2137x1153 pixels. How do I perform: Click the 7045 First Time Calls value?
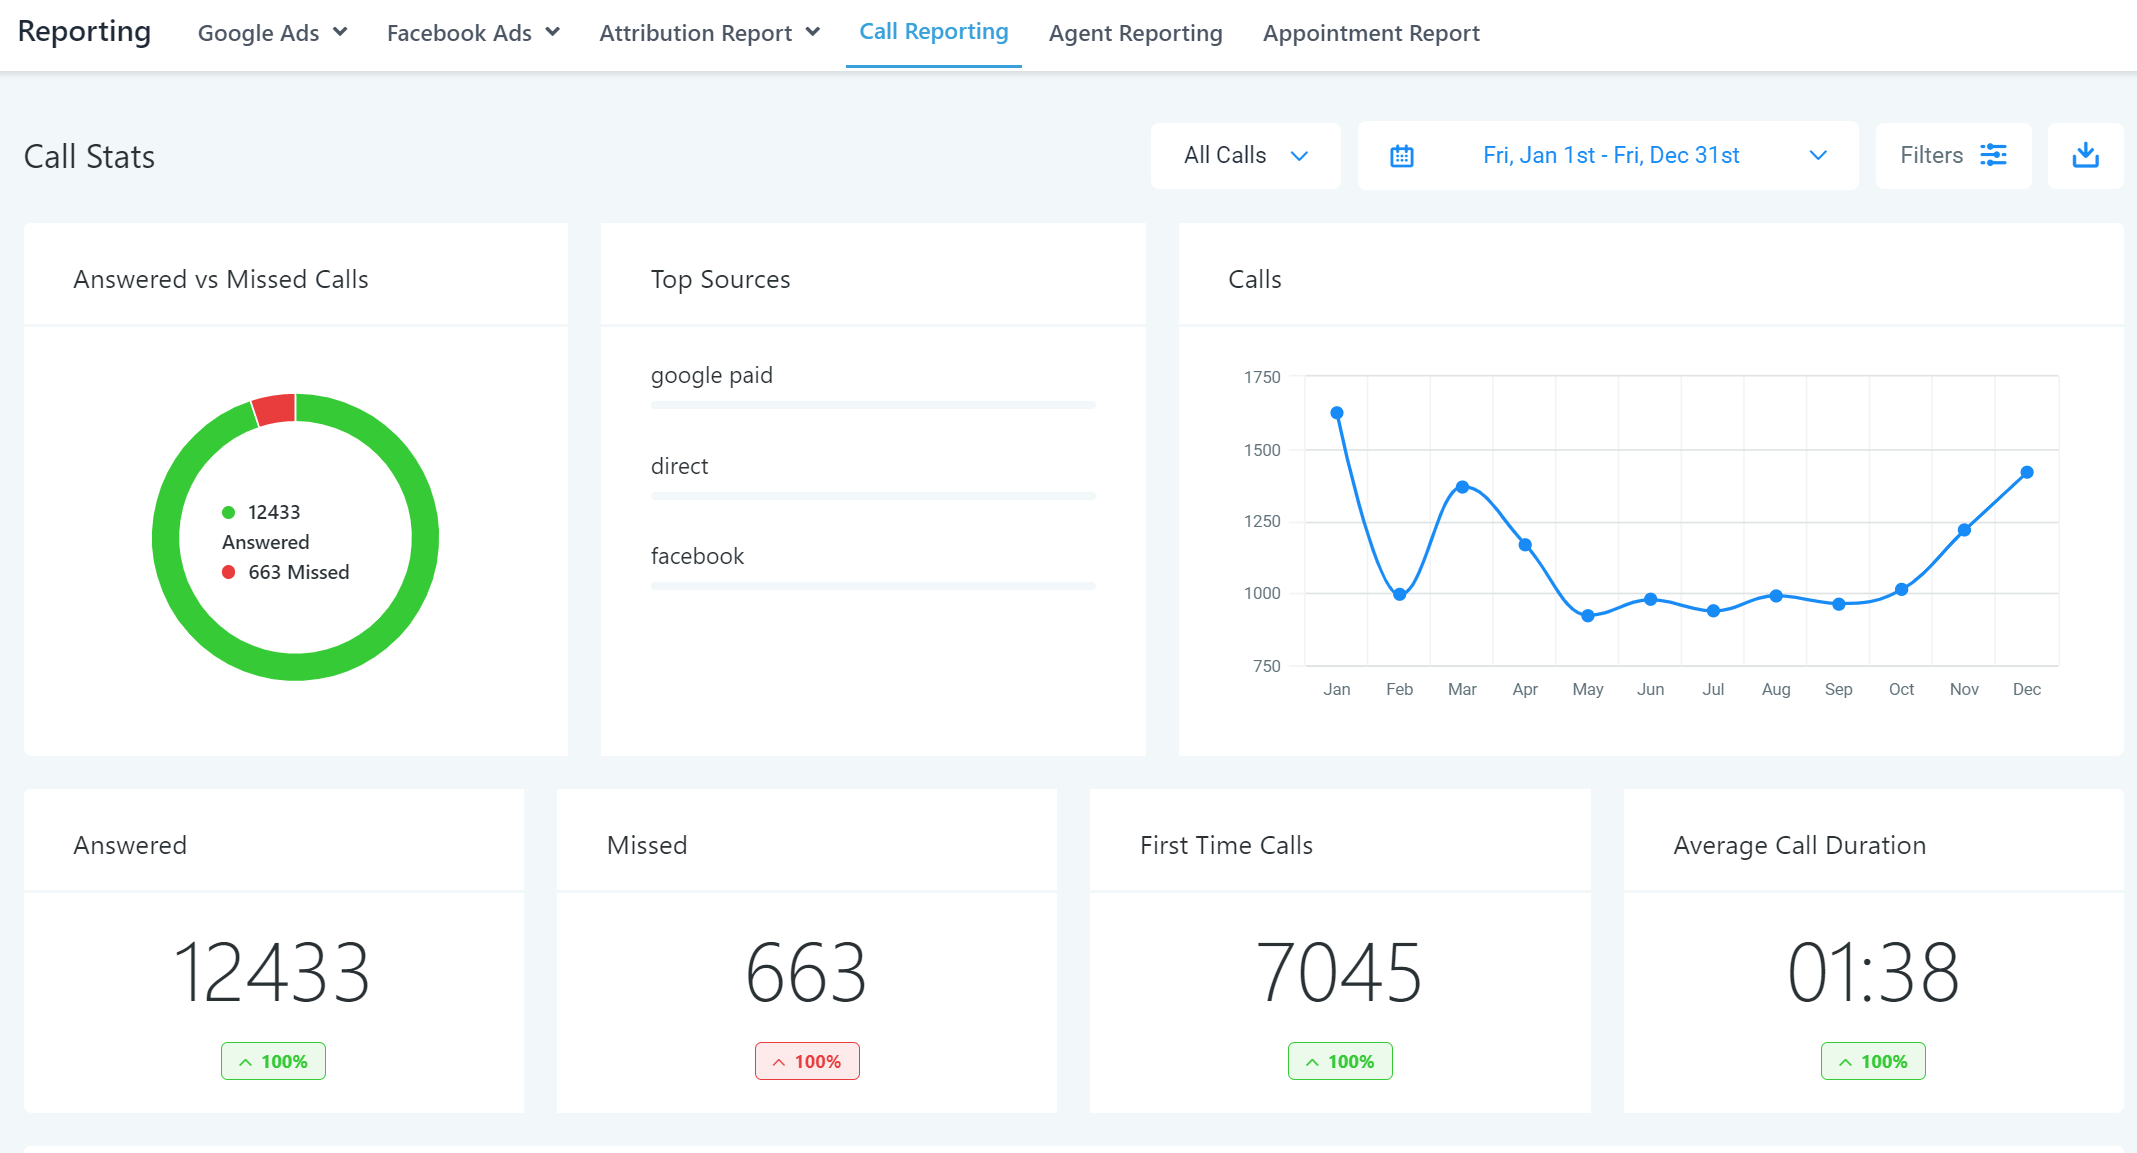coord(1339,972)
